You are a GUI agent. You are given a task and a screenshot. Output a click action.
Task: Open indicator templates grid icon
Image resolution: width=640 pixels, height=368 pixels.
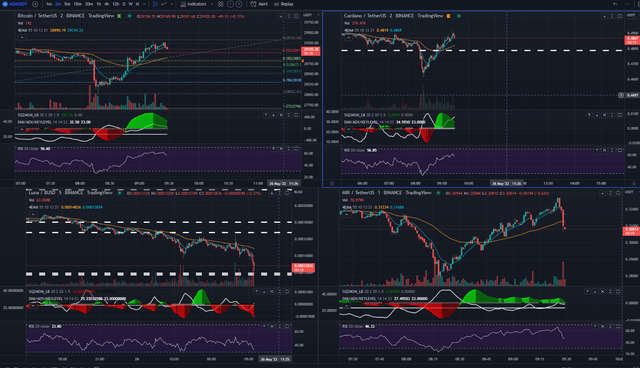pyautogui.click(x=220, y=4)
